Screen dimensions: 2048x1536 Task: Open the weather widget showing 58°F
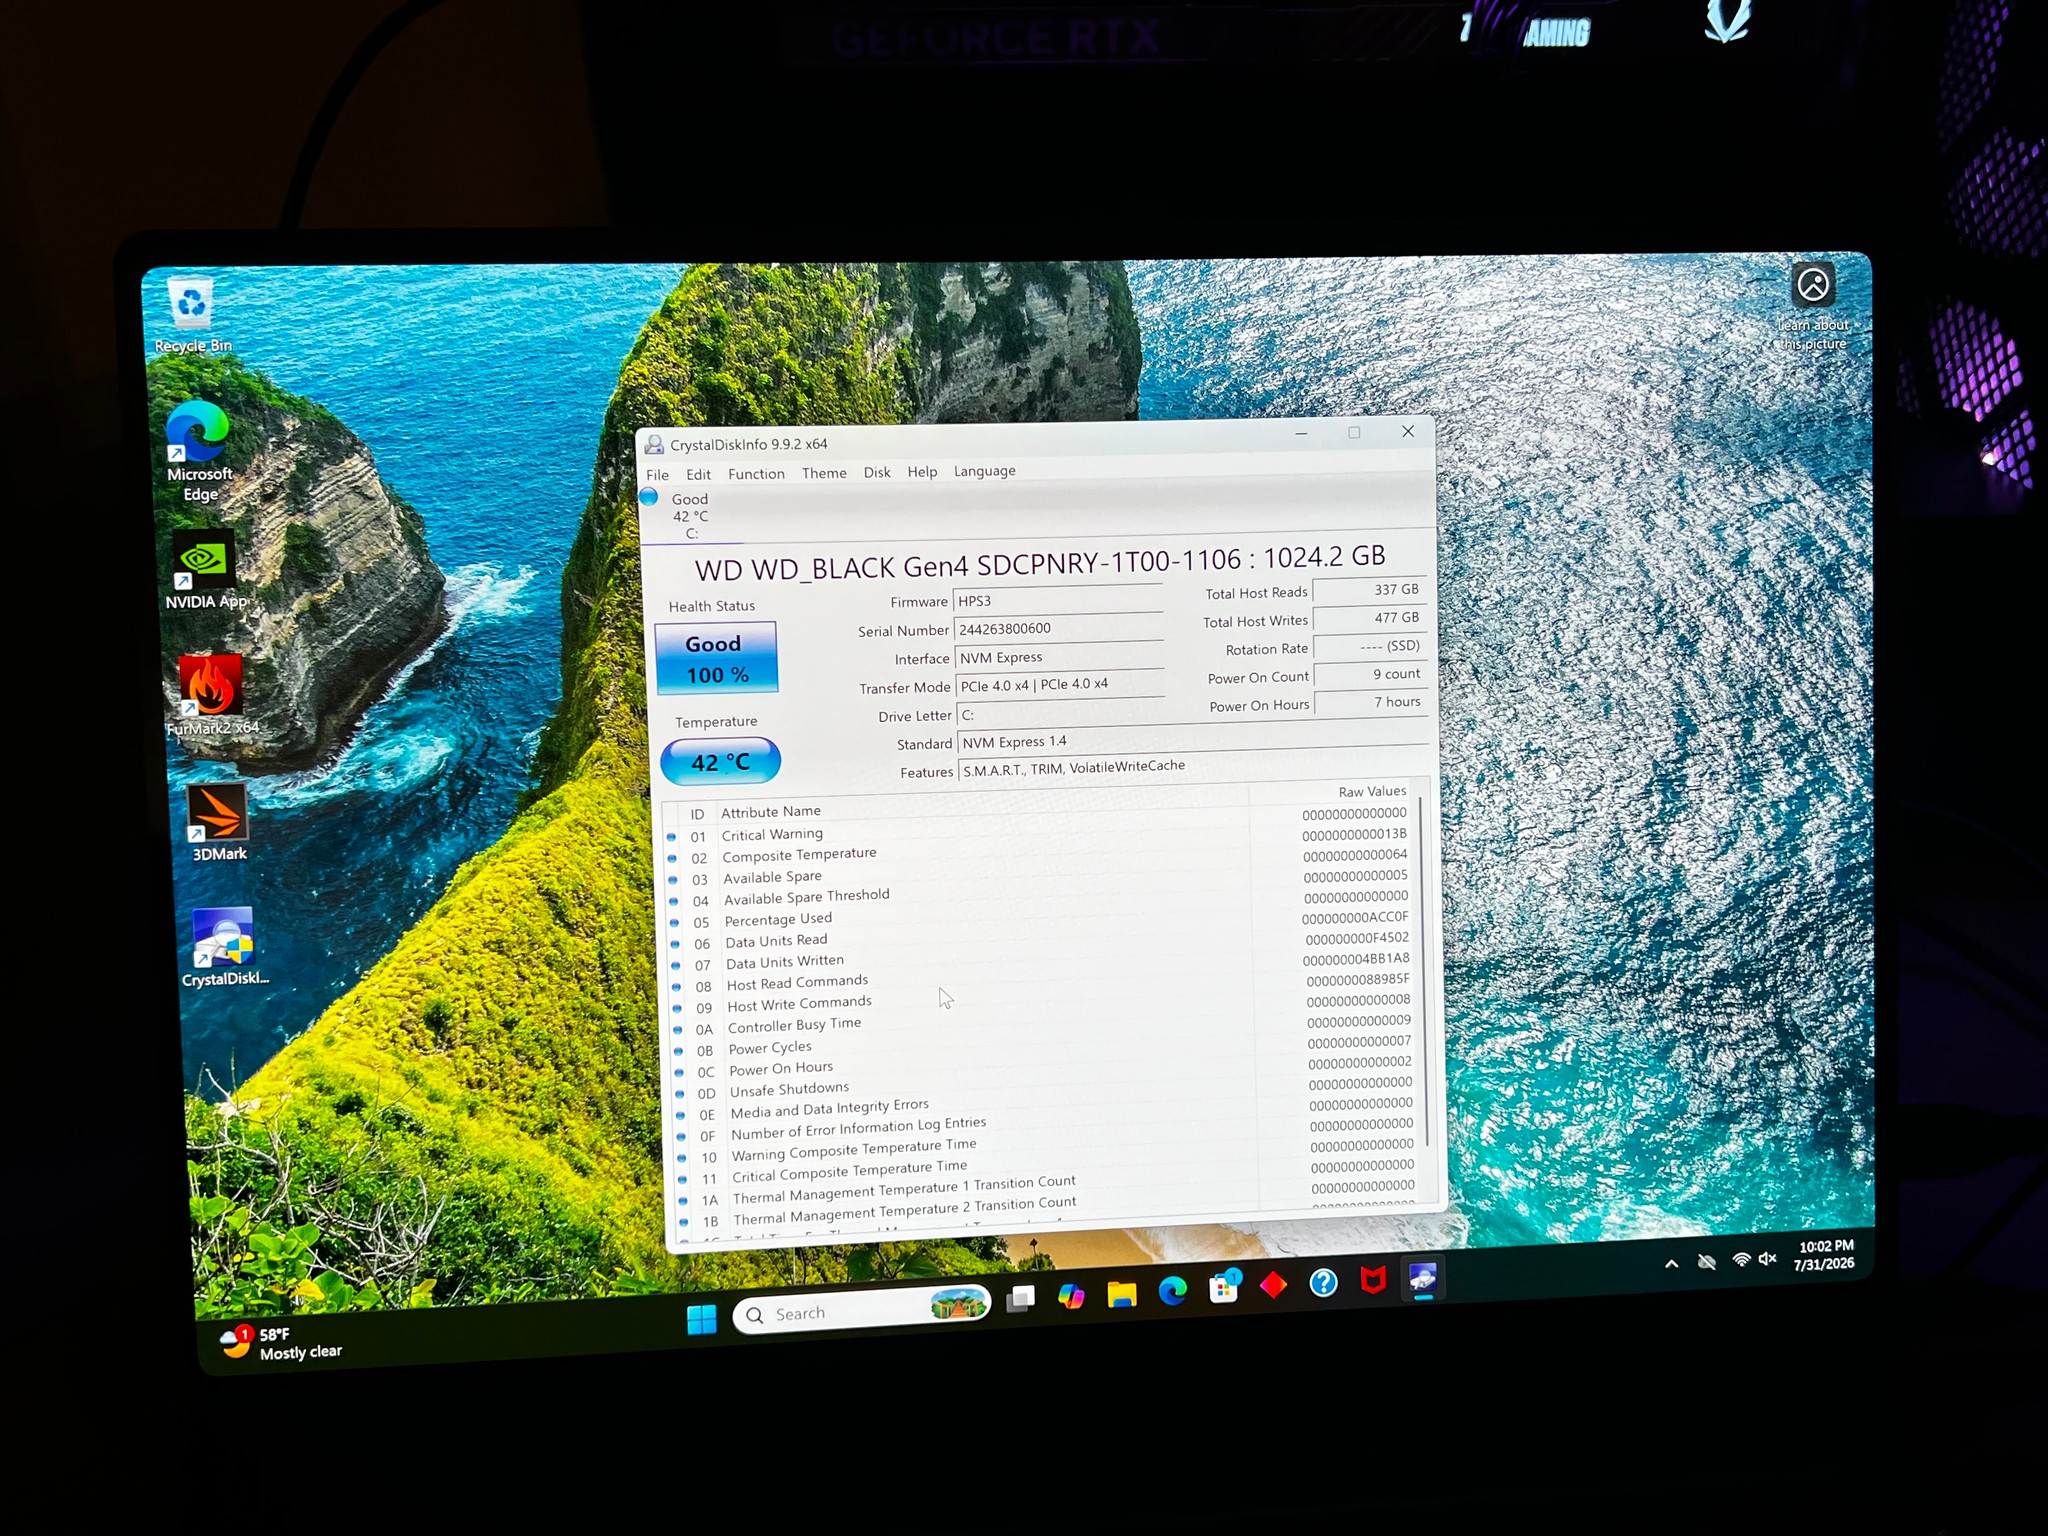click(x=281, y=1343)
